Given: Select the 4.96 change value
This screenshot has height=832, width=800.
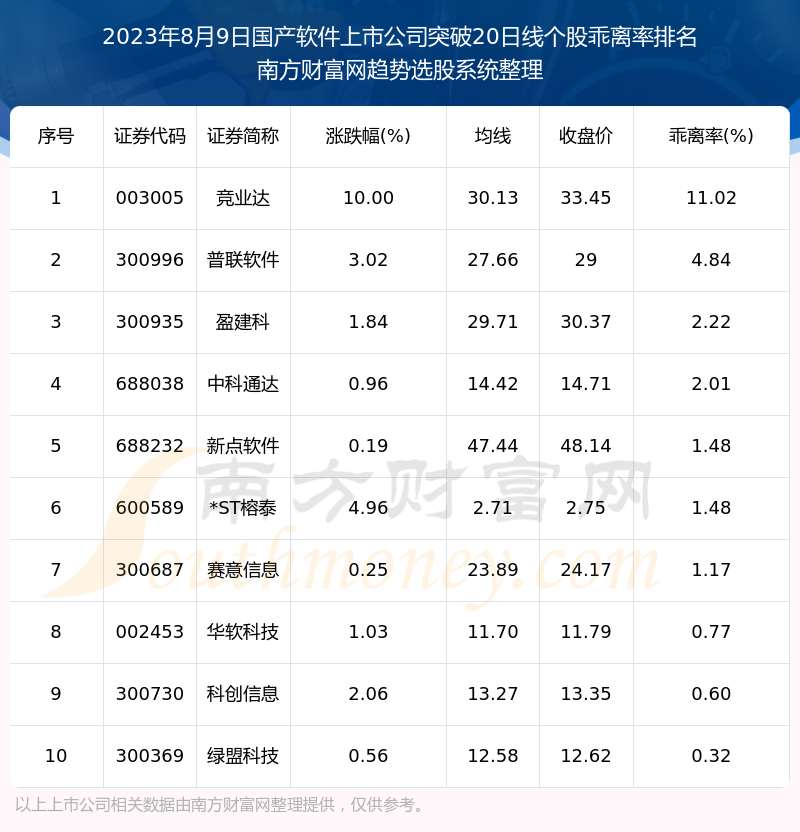Looking at the screenshot, I should [368, 508].
